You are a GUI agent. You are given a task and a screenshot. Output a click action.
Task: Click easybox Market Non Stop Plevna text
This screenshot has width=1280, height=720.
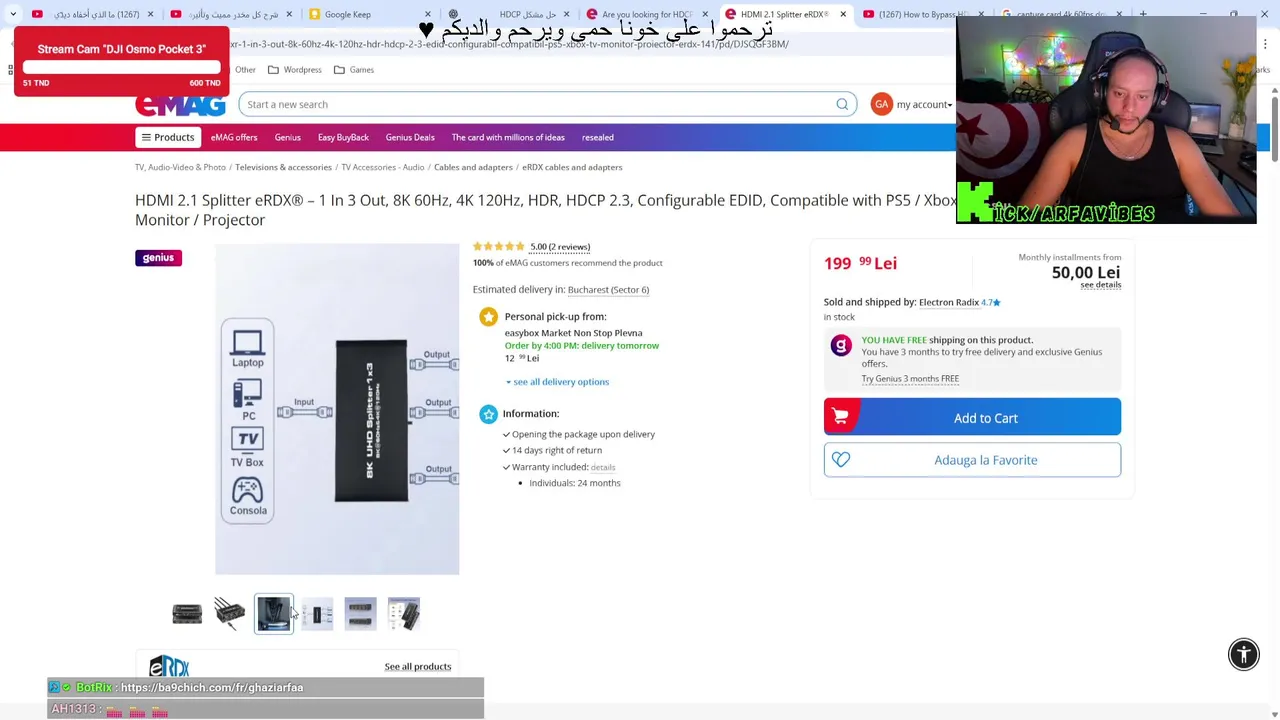pyautogui.click(x=573, y=333)
